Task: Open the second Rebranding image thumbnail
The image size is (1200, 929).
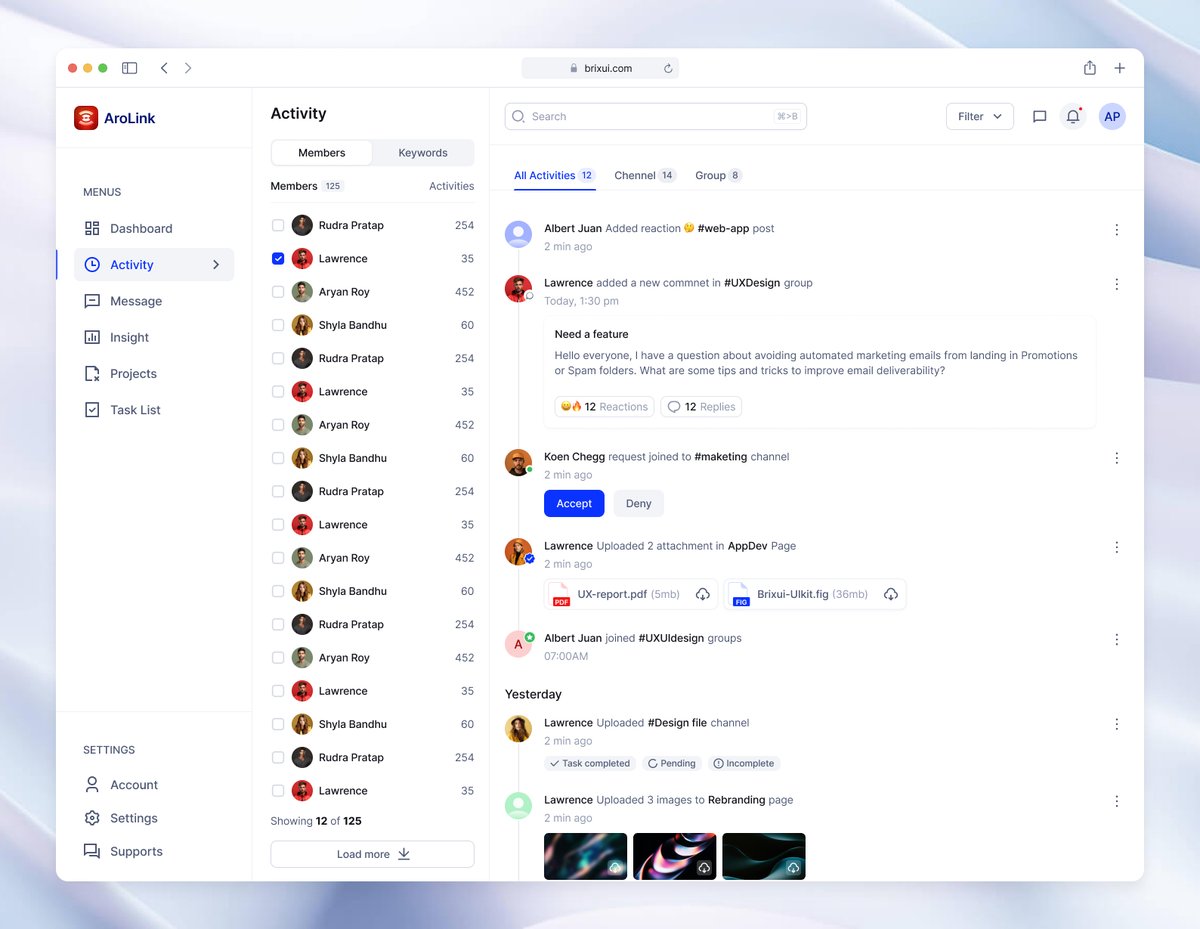Action: coord(675,856)
